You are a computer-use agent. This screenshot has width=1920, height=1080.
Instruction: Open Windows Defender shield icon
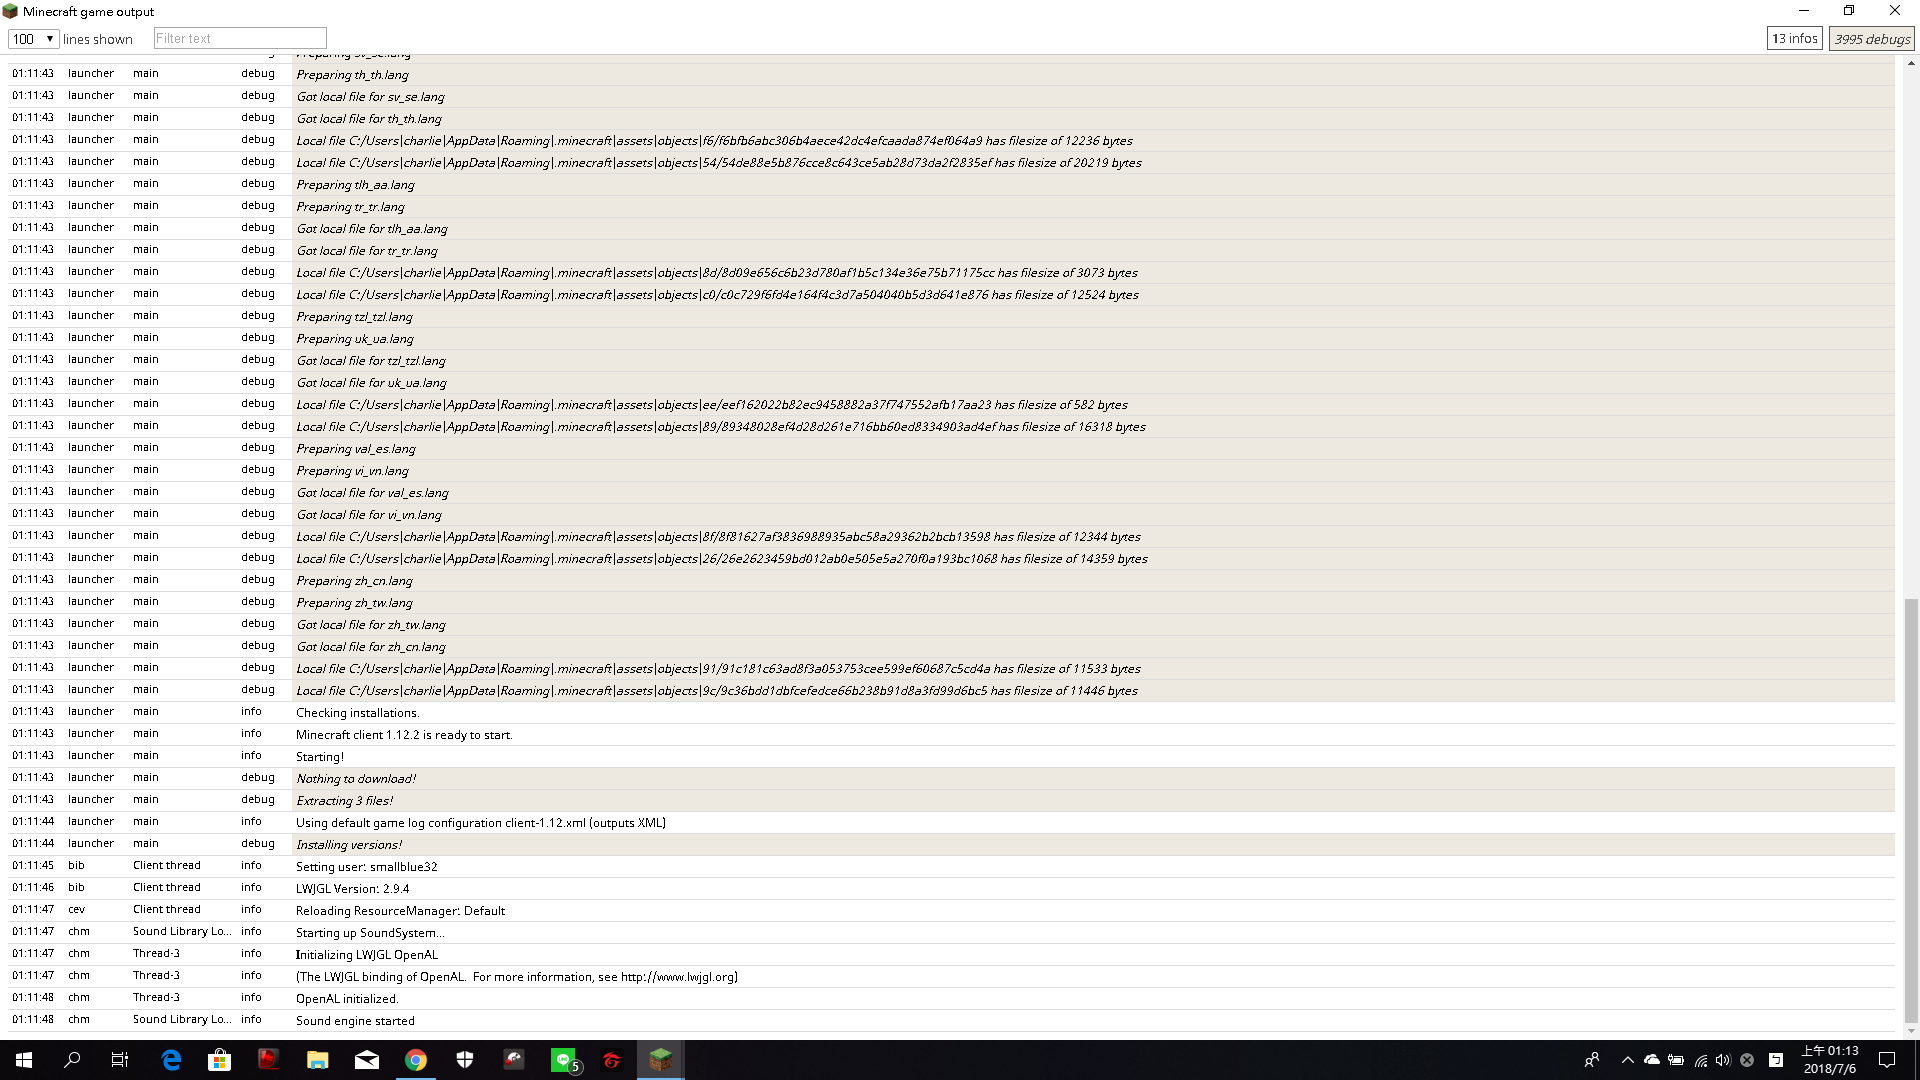tap(465, 1060)
